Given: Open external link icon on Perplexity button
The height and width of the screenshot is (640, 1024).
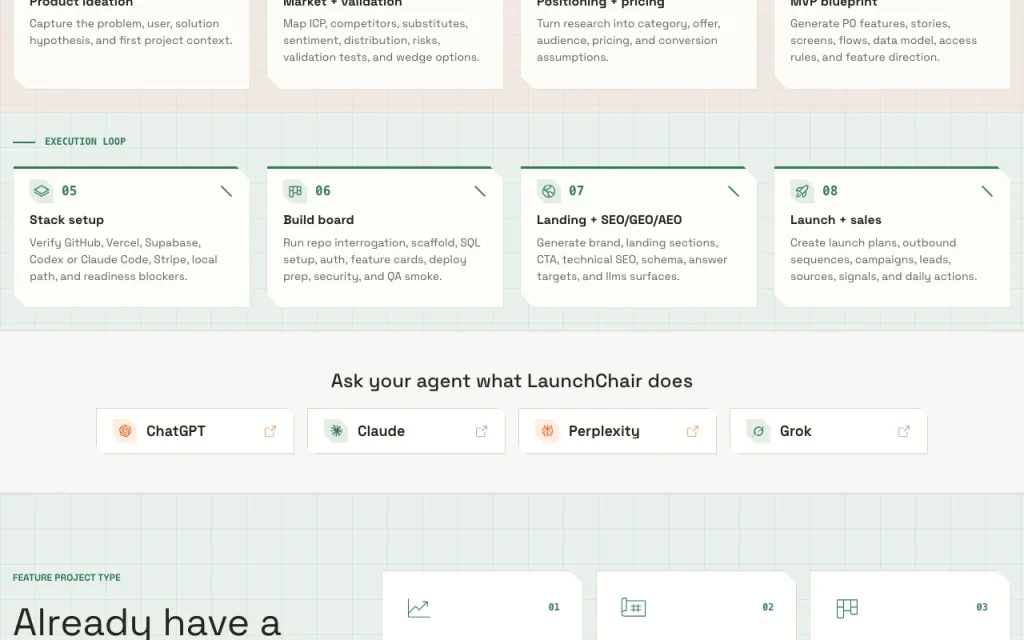Looking at the screenshot, I should click(x=692, y=431).
